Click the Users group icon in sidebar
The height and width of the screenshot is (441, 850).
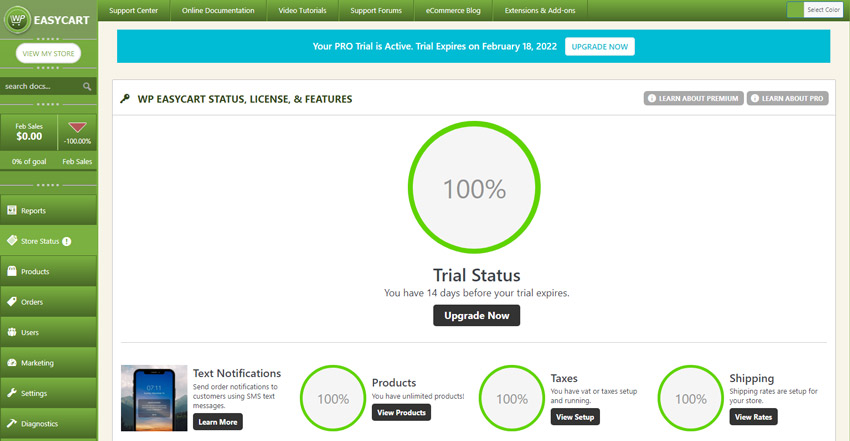[12, 332]
